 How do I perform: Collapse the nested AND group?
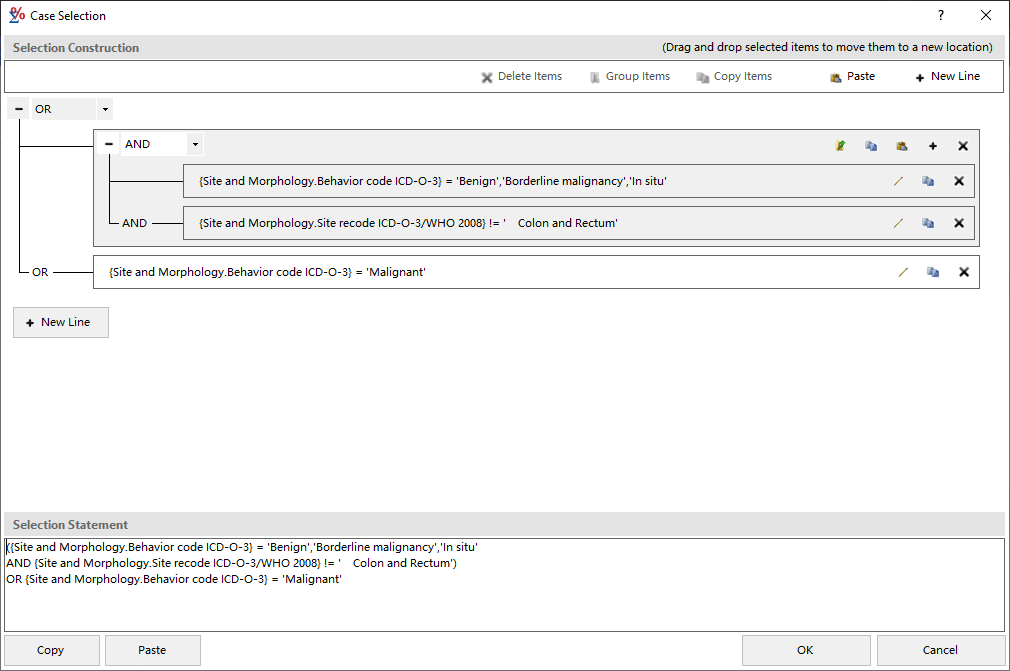[109, 144]
